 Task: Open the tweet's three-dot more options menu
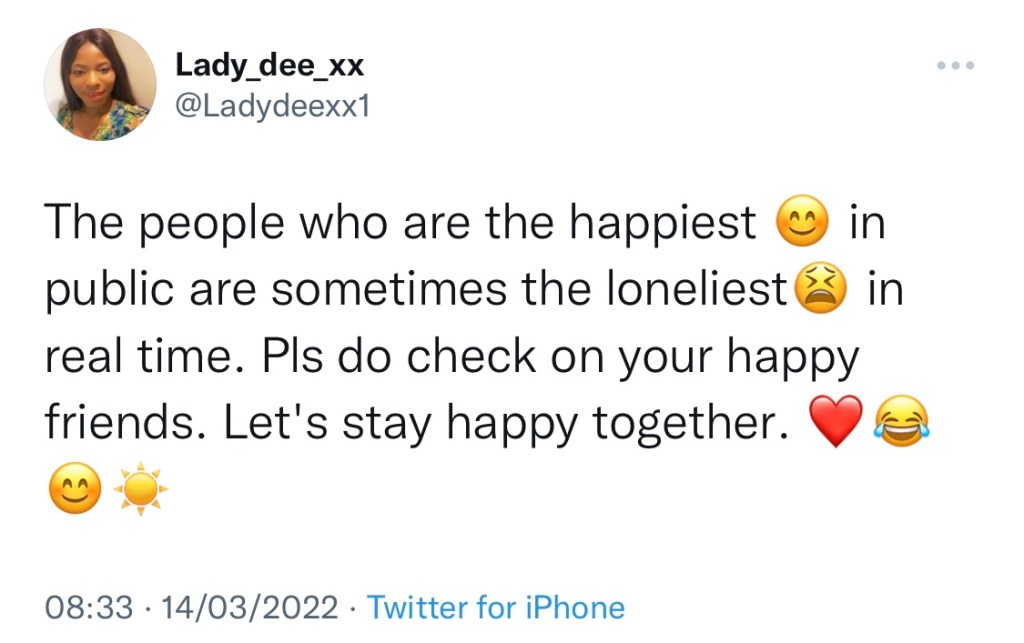click(955, 66)
